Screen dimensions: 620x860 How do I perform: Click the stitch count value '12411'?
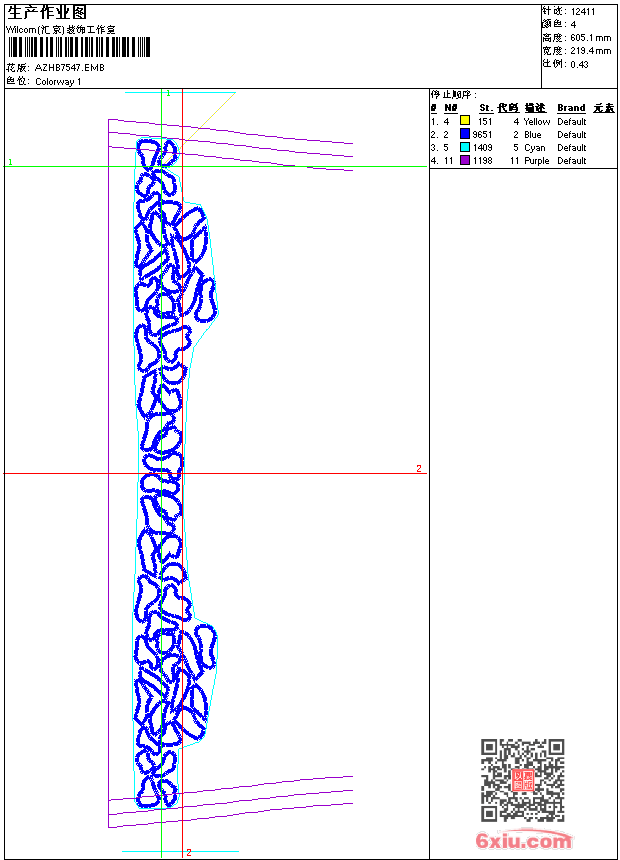(583, 12)
